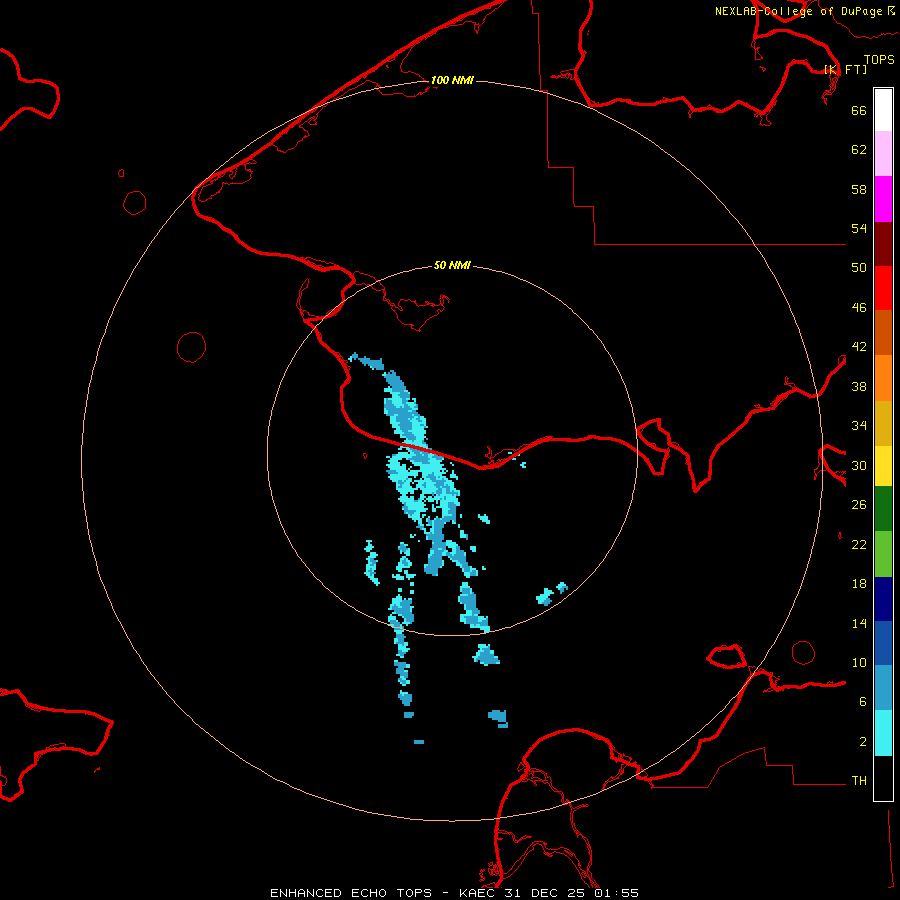Select the white legend color swatch
The image size is (900, 900).
pos(883,110)
